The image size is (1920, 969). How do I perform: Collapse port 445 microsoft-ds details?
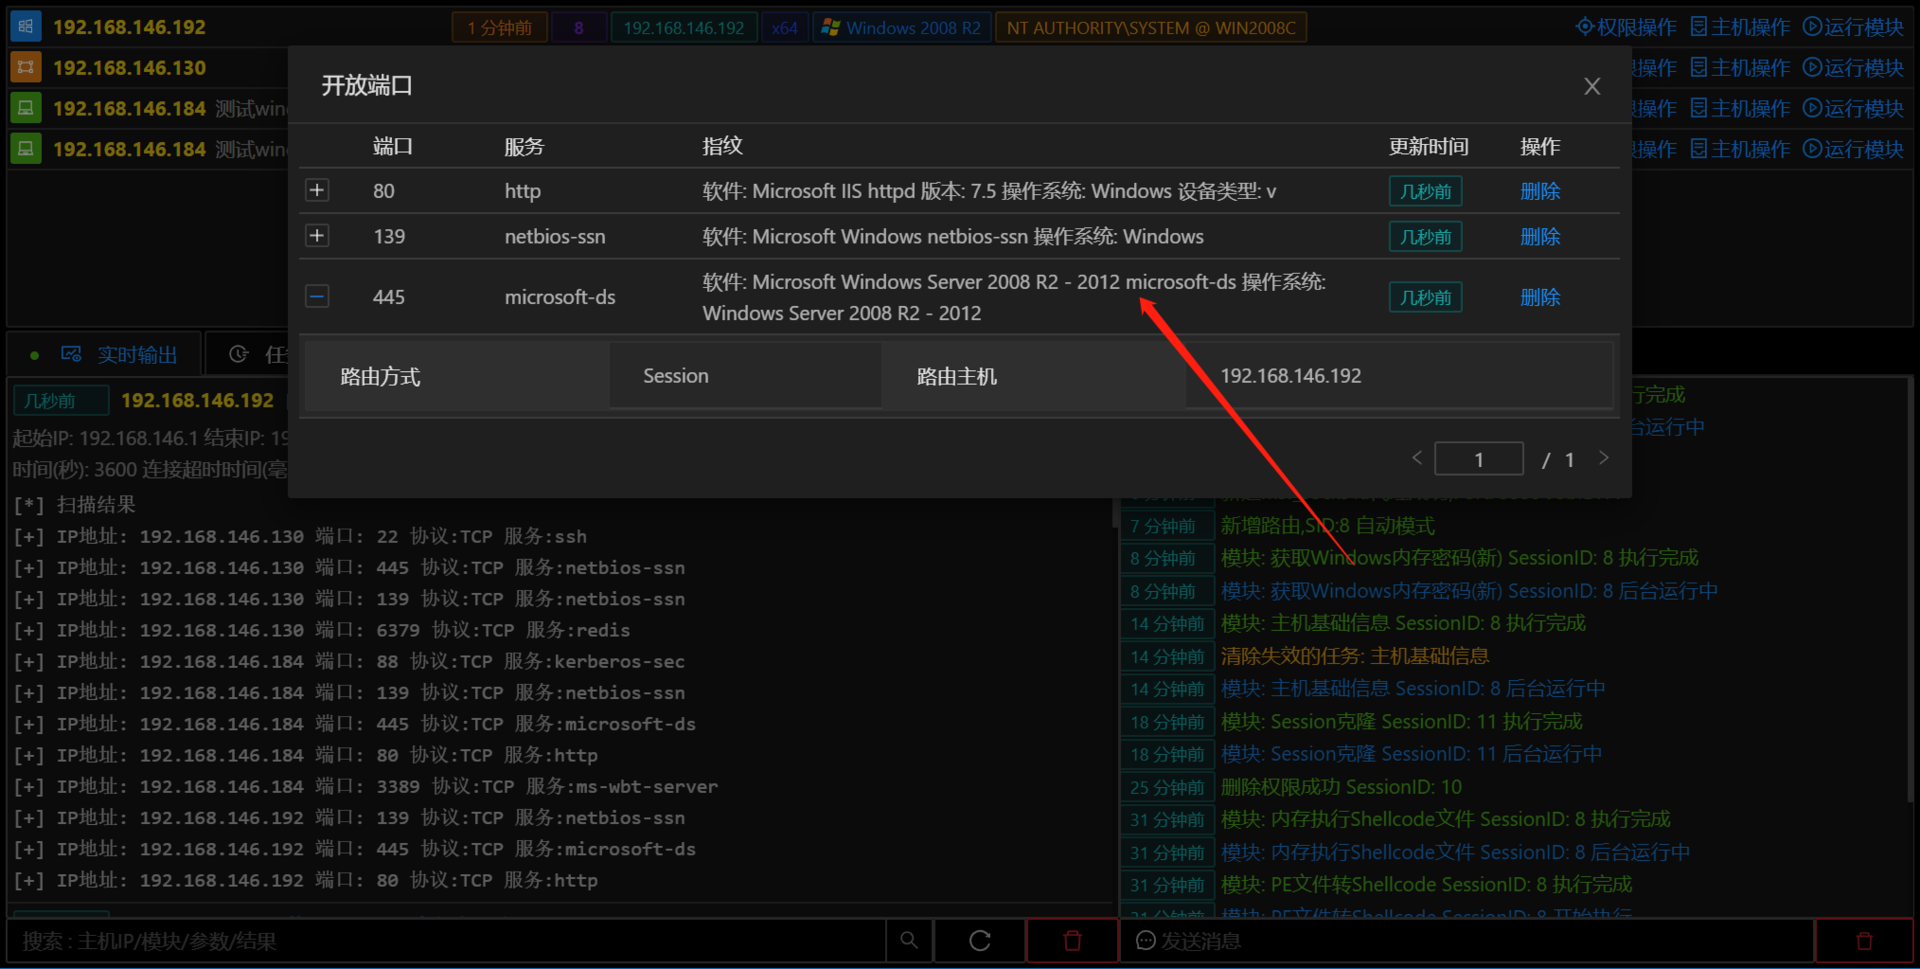click(x=317, y=296)
